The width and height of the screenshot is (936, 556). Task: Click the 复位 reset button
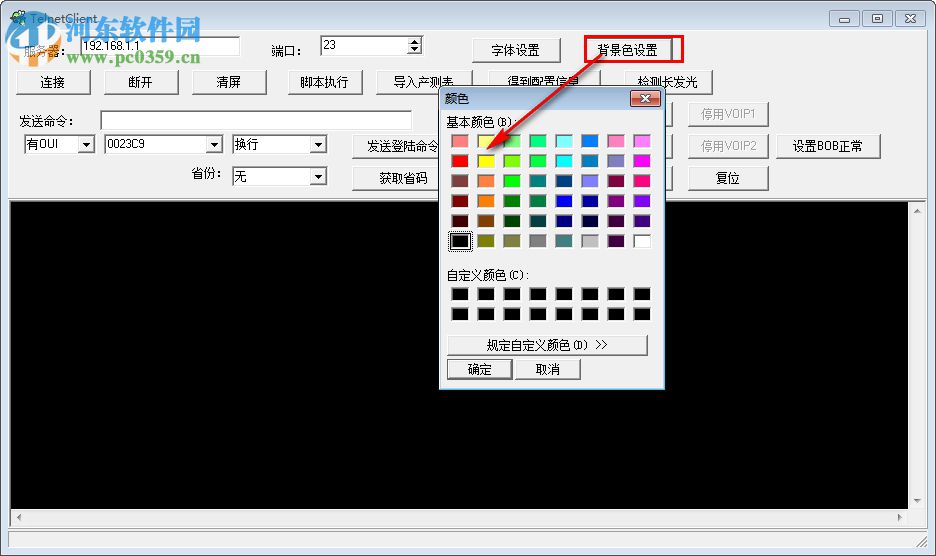(728, 179)
